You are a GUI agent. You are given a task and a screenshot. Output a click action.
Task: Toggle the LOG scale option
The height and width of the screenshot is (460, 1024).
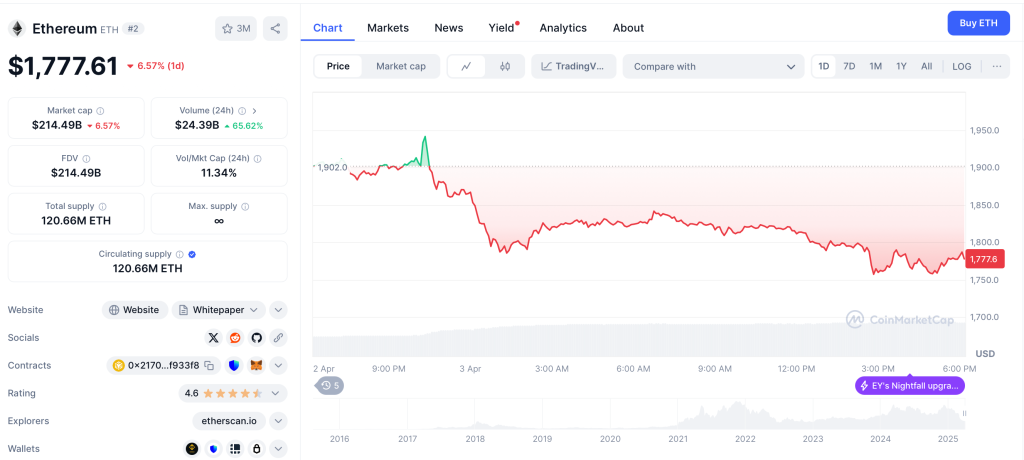click(961, 67)
